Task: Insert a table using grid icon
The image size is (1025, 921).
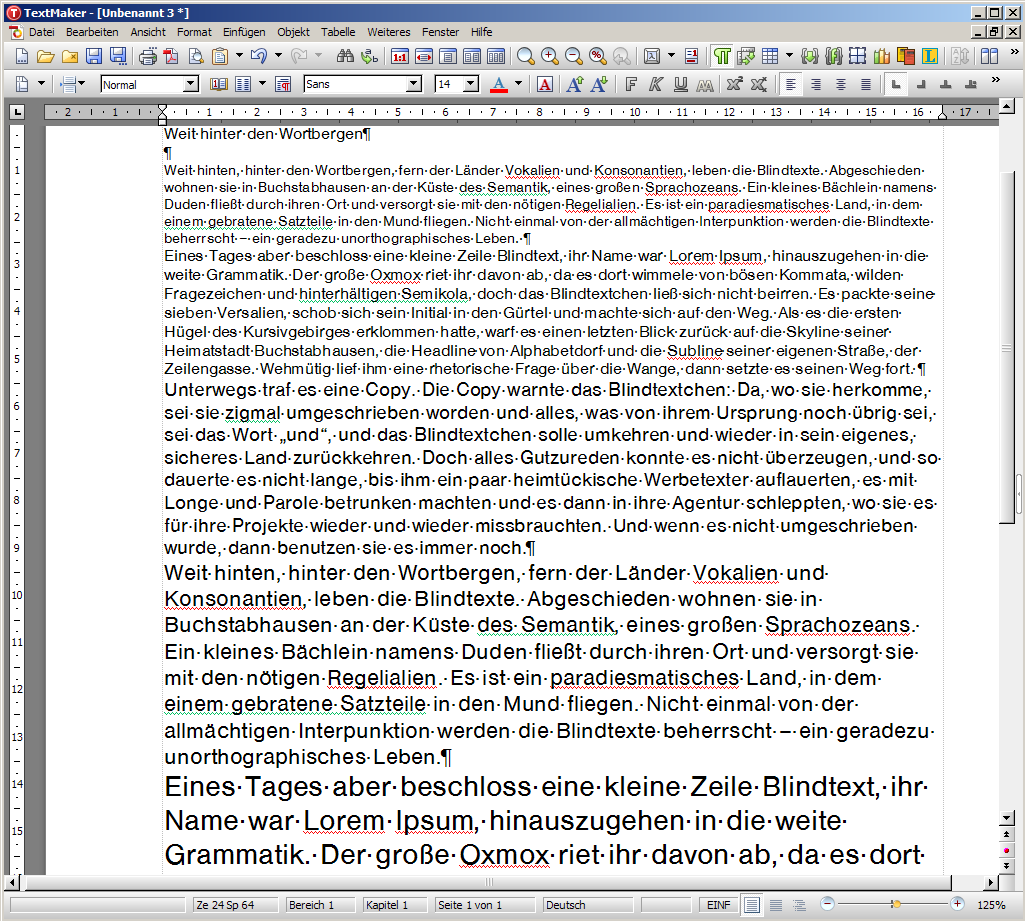Action: [770, 56]
